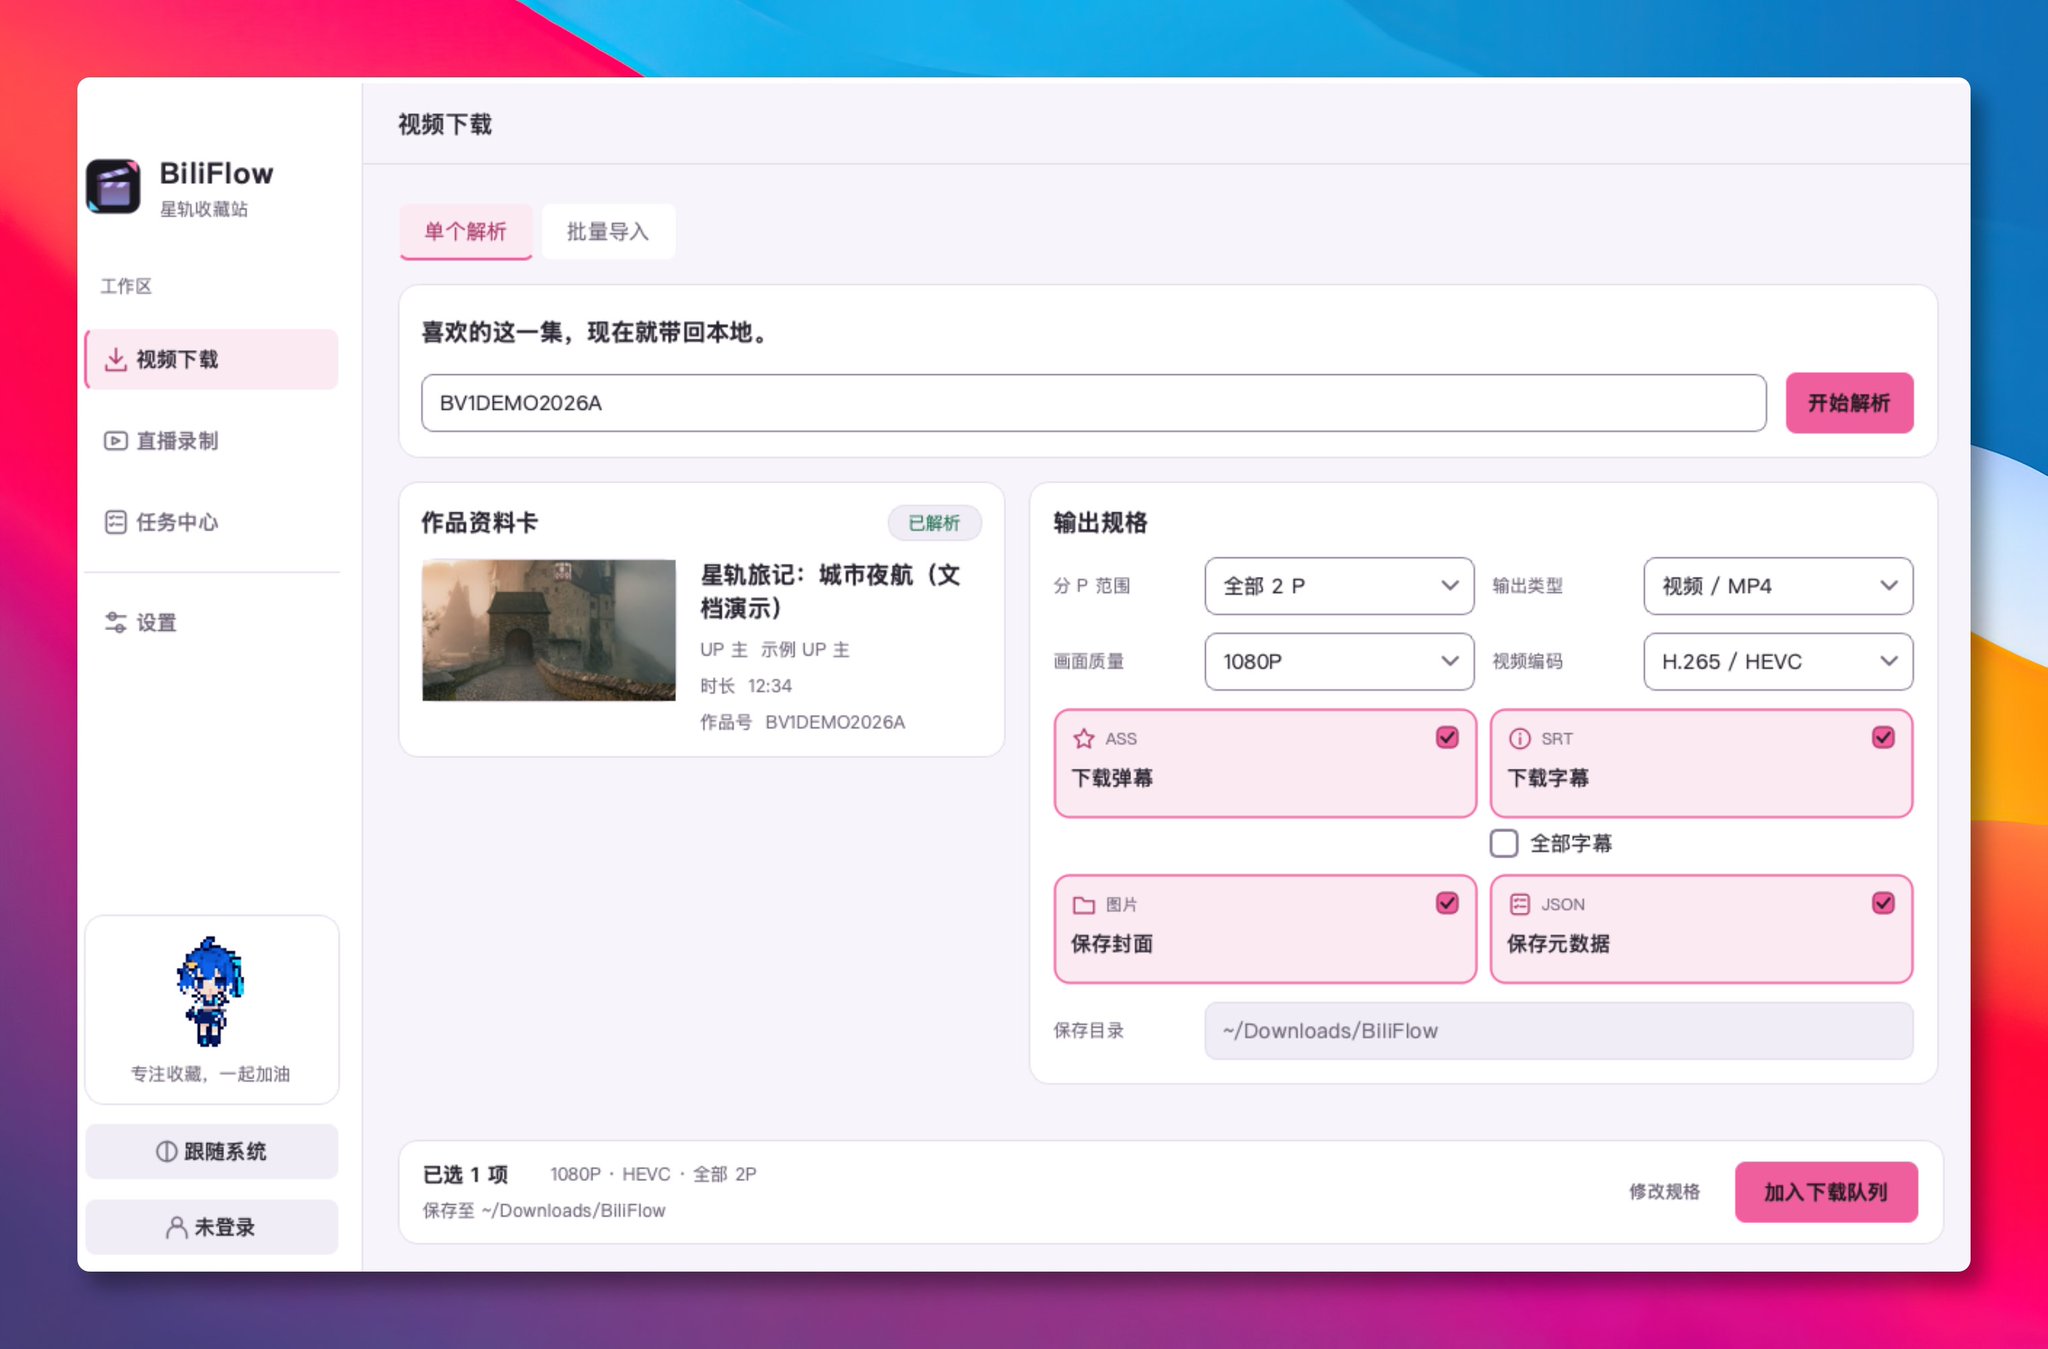Open the 输出类型 视频 / MP4 dropdown
The height and width of the screenshot is (1349, 2048).
(x=1778, y=586)
